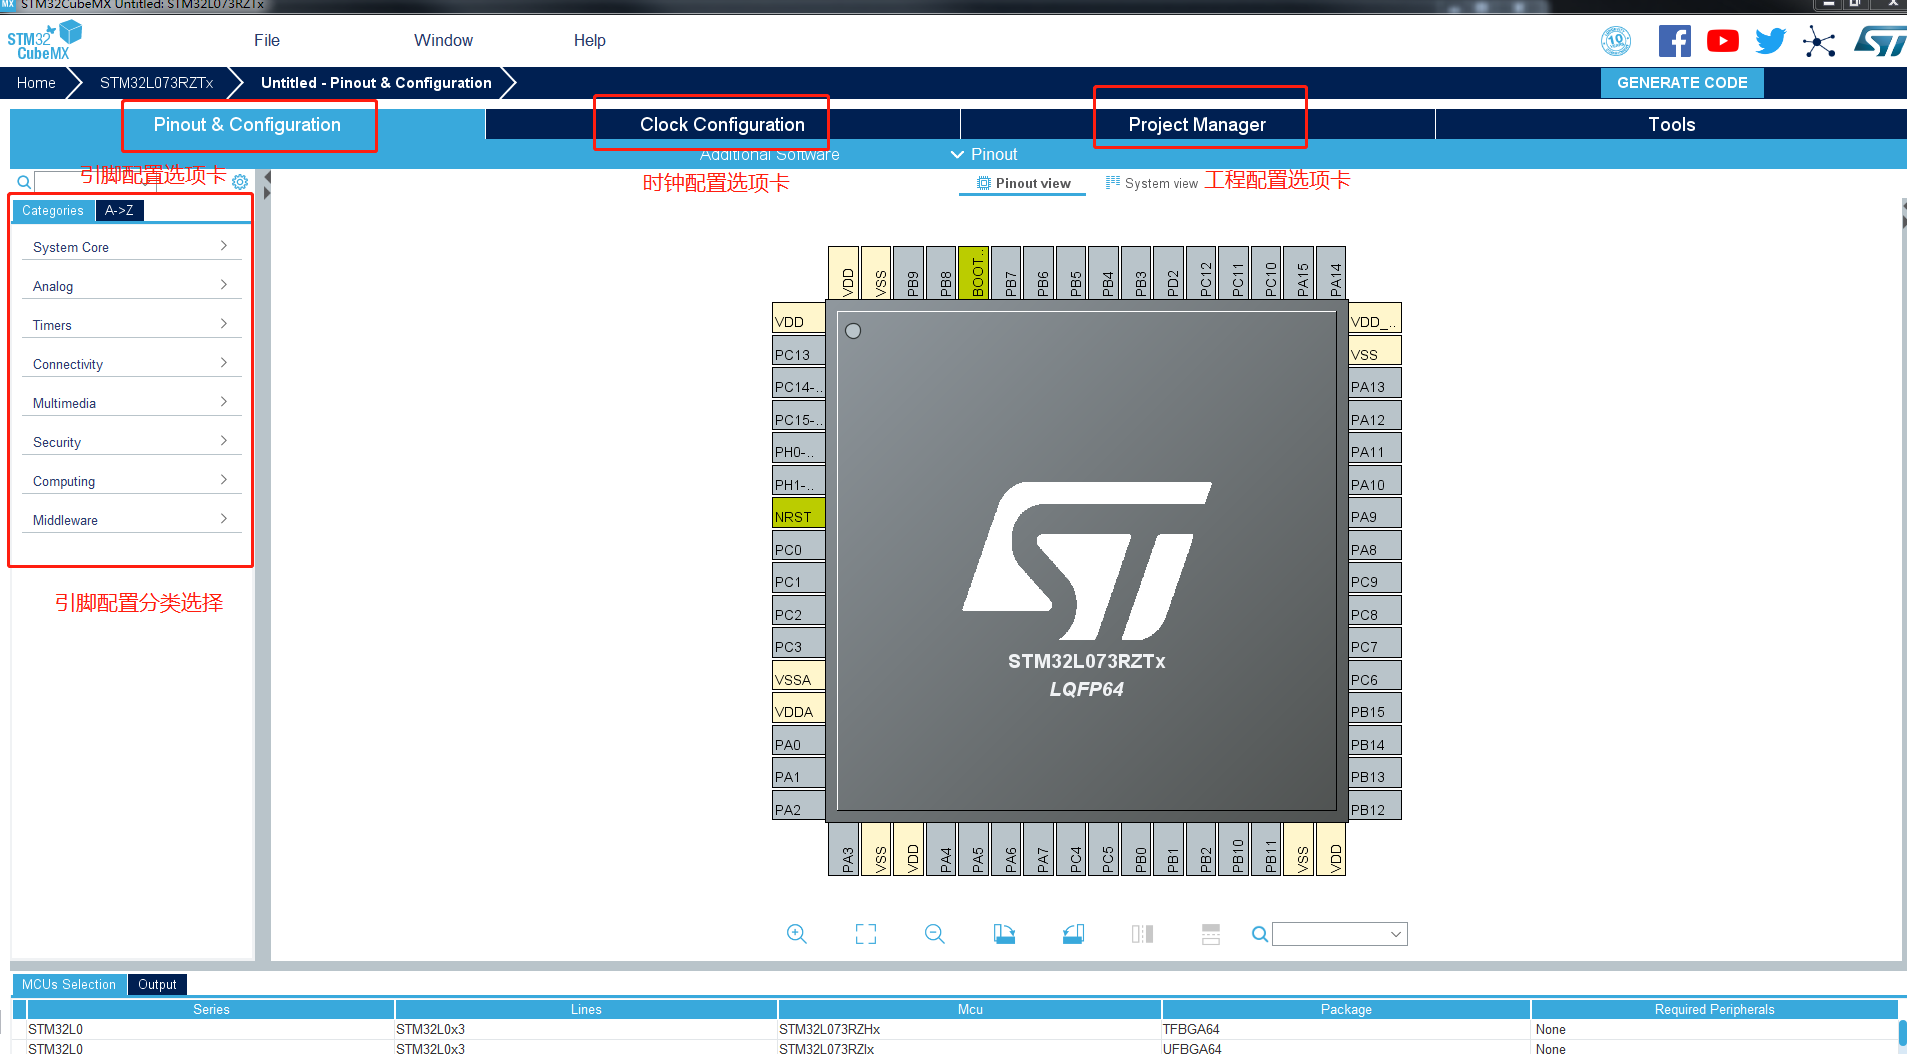
Task: Open the File menu
Action: 266,40
